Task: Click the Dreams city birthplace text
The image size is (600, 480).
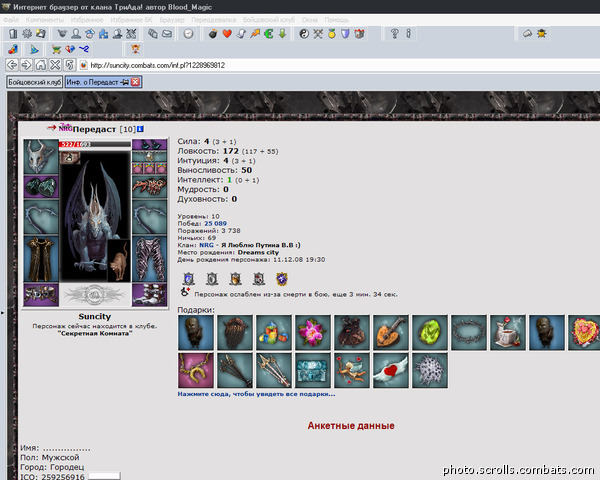Action: coord(258,252)
